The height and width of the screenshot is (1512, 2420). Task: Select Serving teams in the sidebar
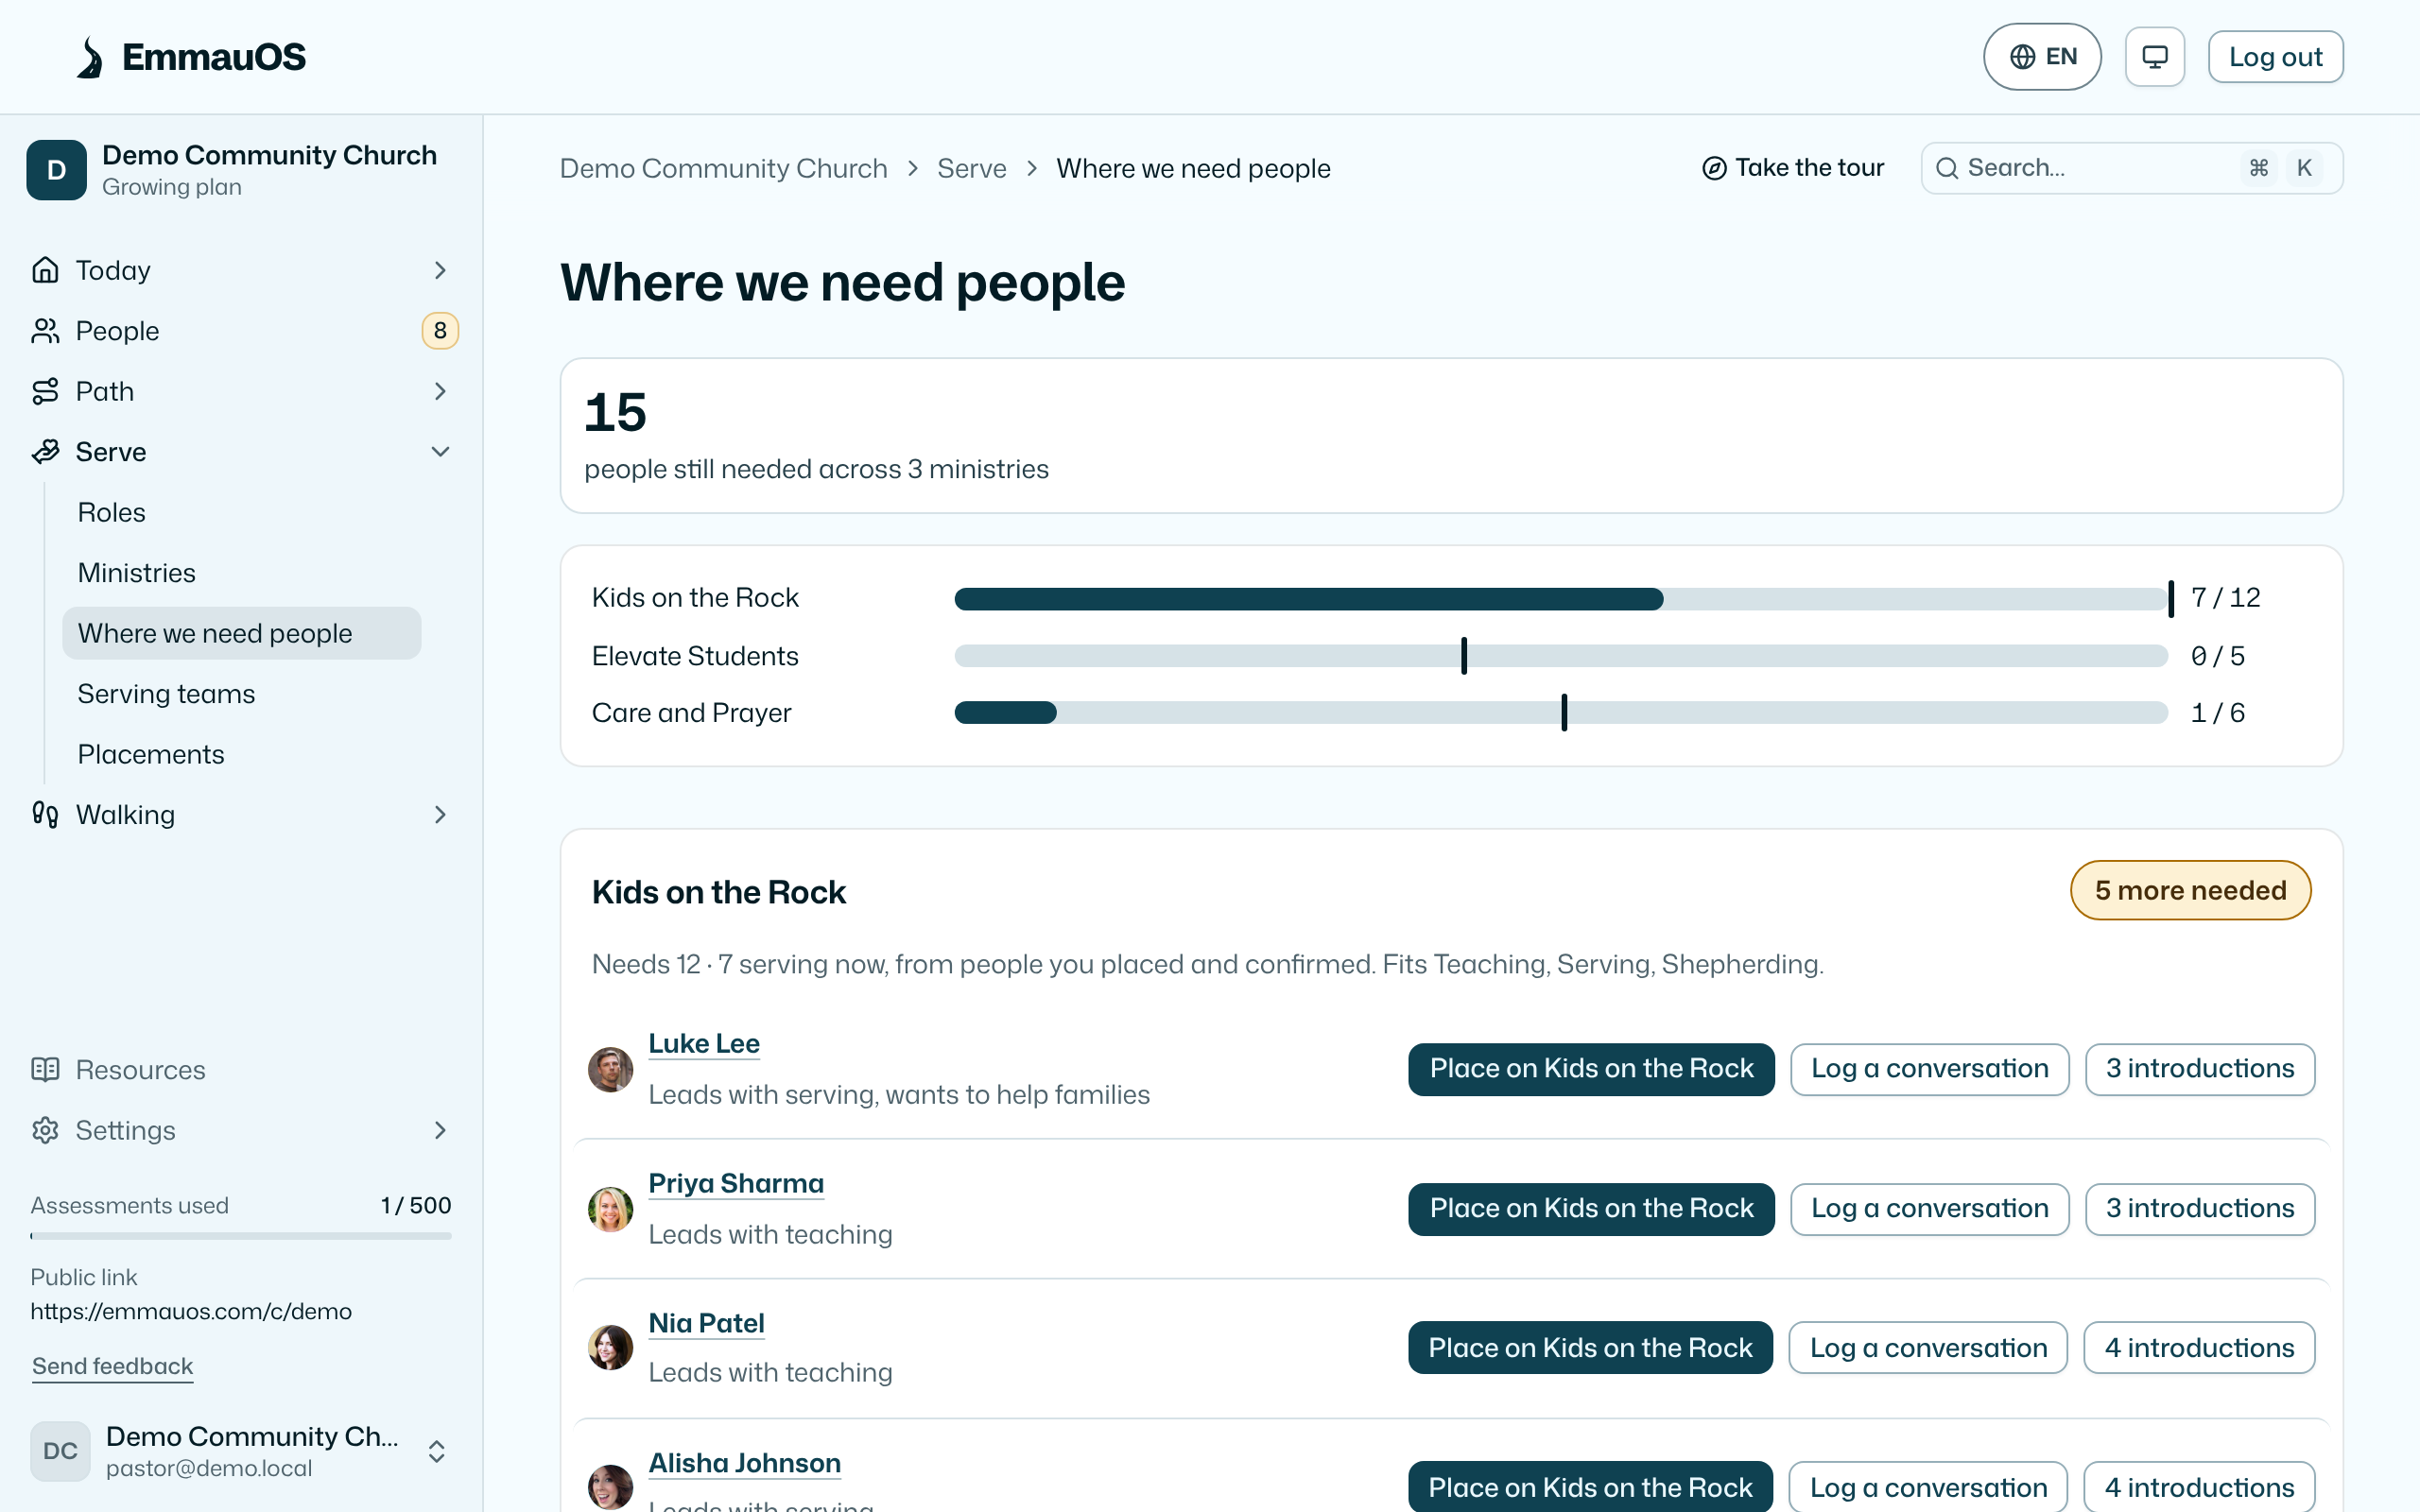click(x=240, y=694)
